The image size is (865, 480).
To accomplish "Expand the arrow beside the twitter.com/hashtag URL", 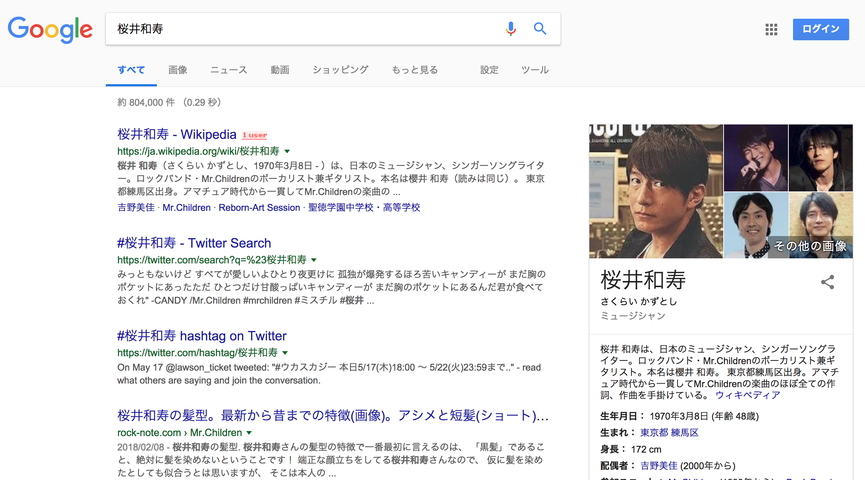I will tap(285, 353).
